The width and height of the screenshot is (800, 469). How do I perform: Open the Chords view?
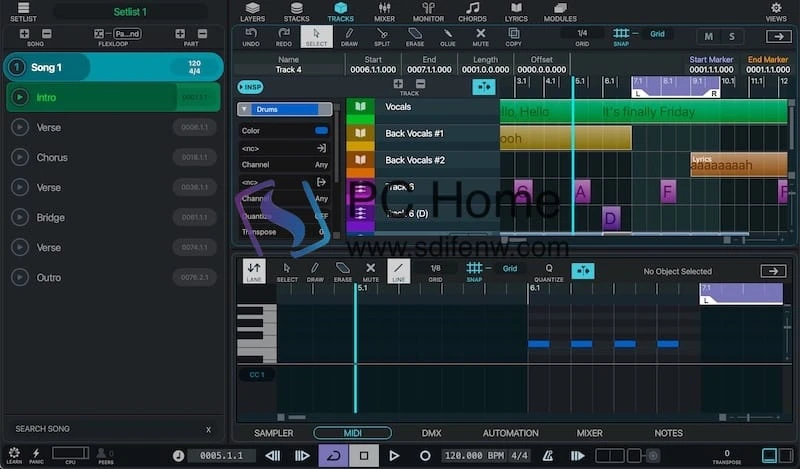pyautogui.click(x=472, y=12)
